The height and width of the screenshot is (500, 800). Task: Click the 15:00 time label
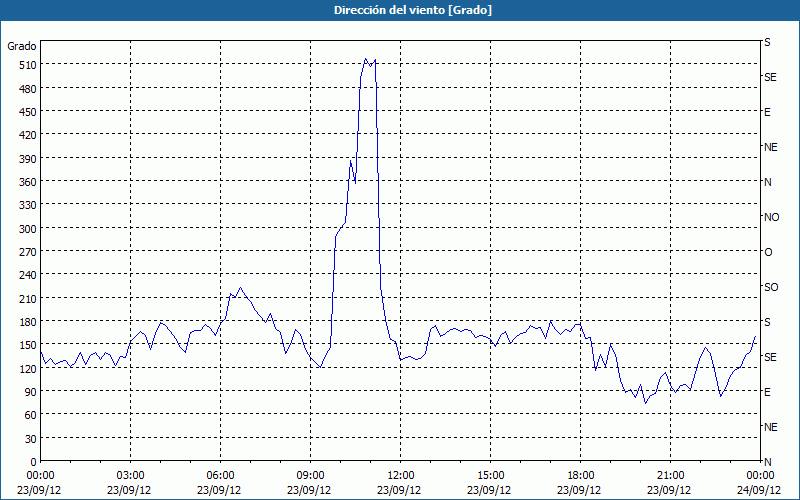point(490,476)
